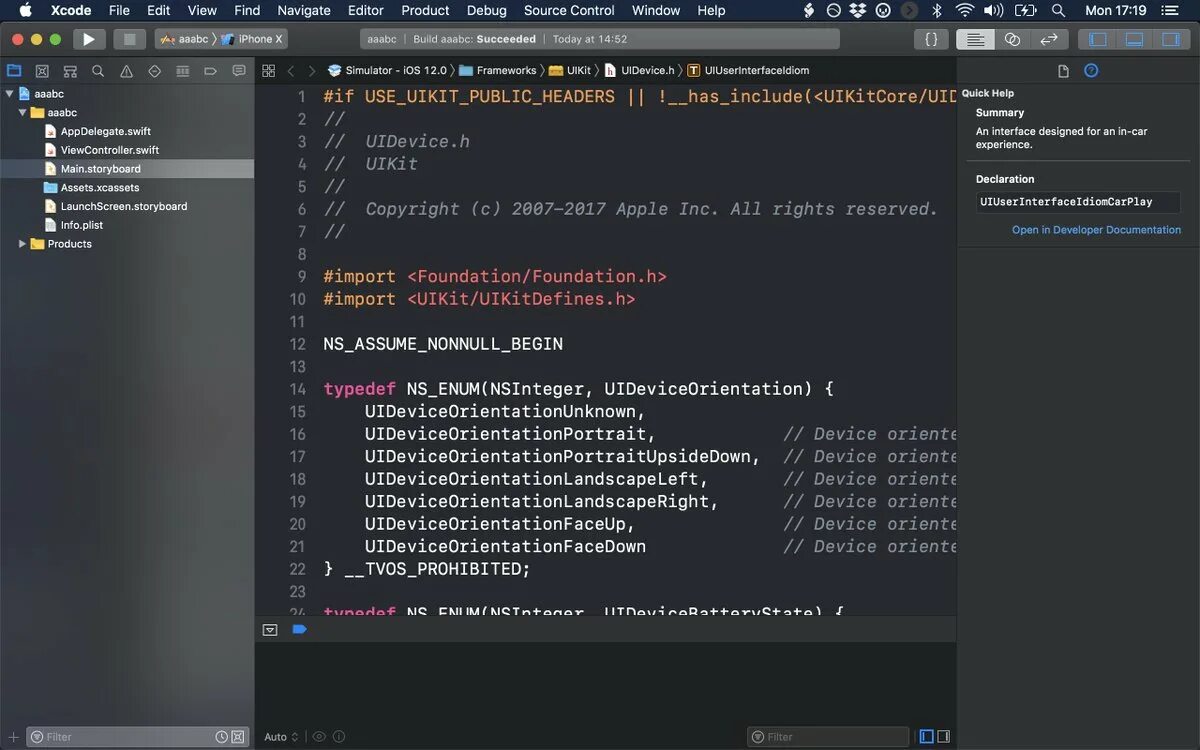
Task: Open the Debug navigator
Action: tap(182, 71)
